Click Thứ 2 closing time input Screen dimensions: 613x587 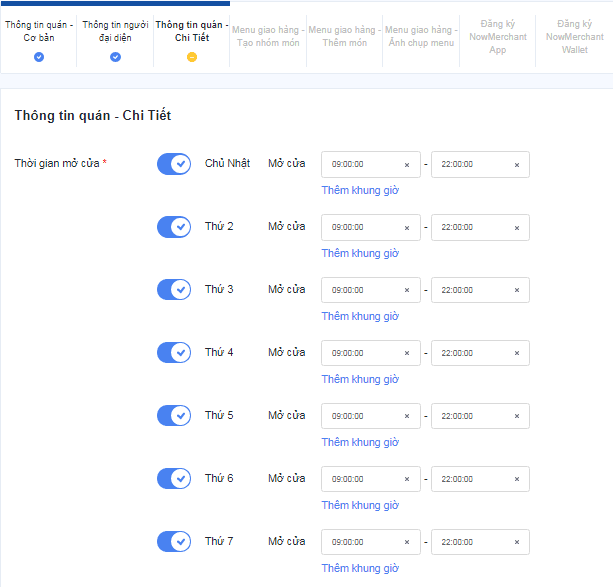[480, 228]
